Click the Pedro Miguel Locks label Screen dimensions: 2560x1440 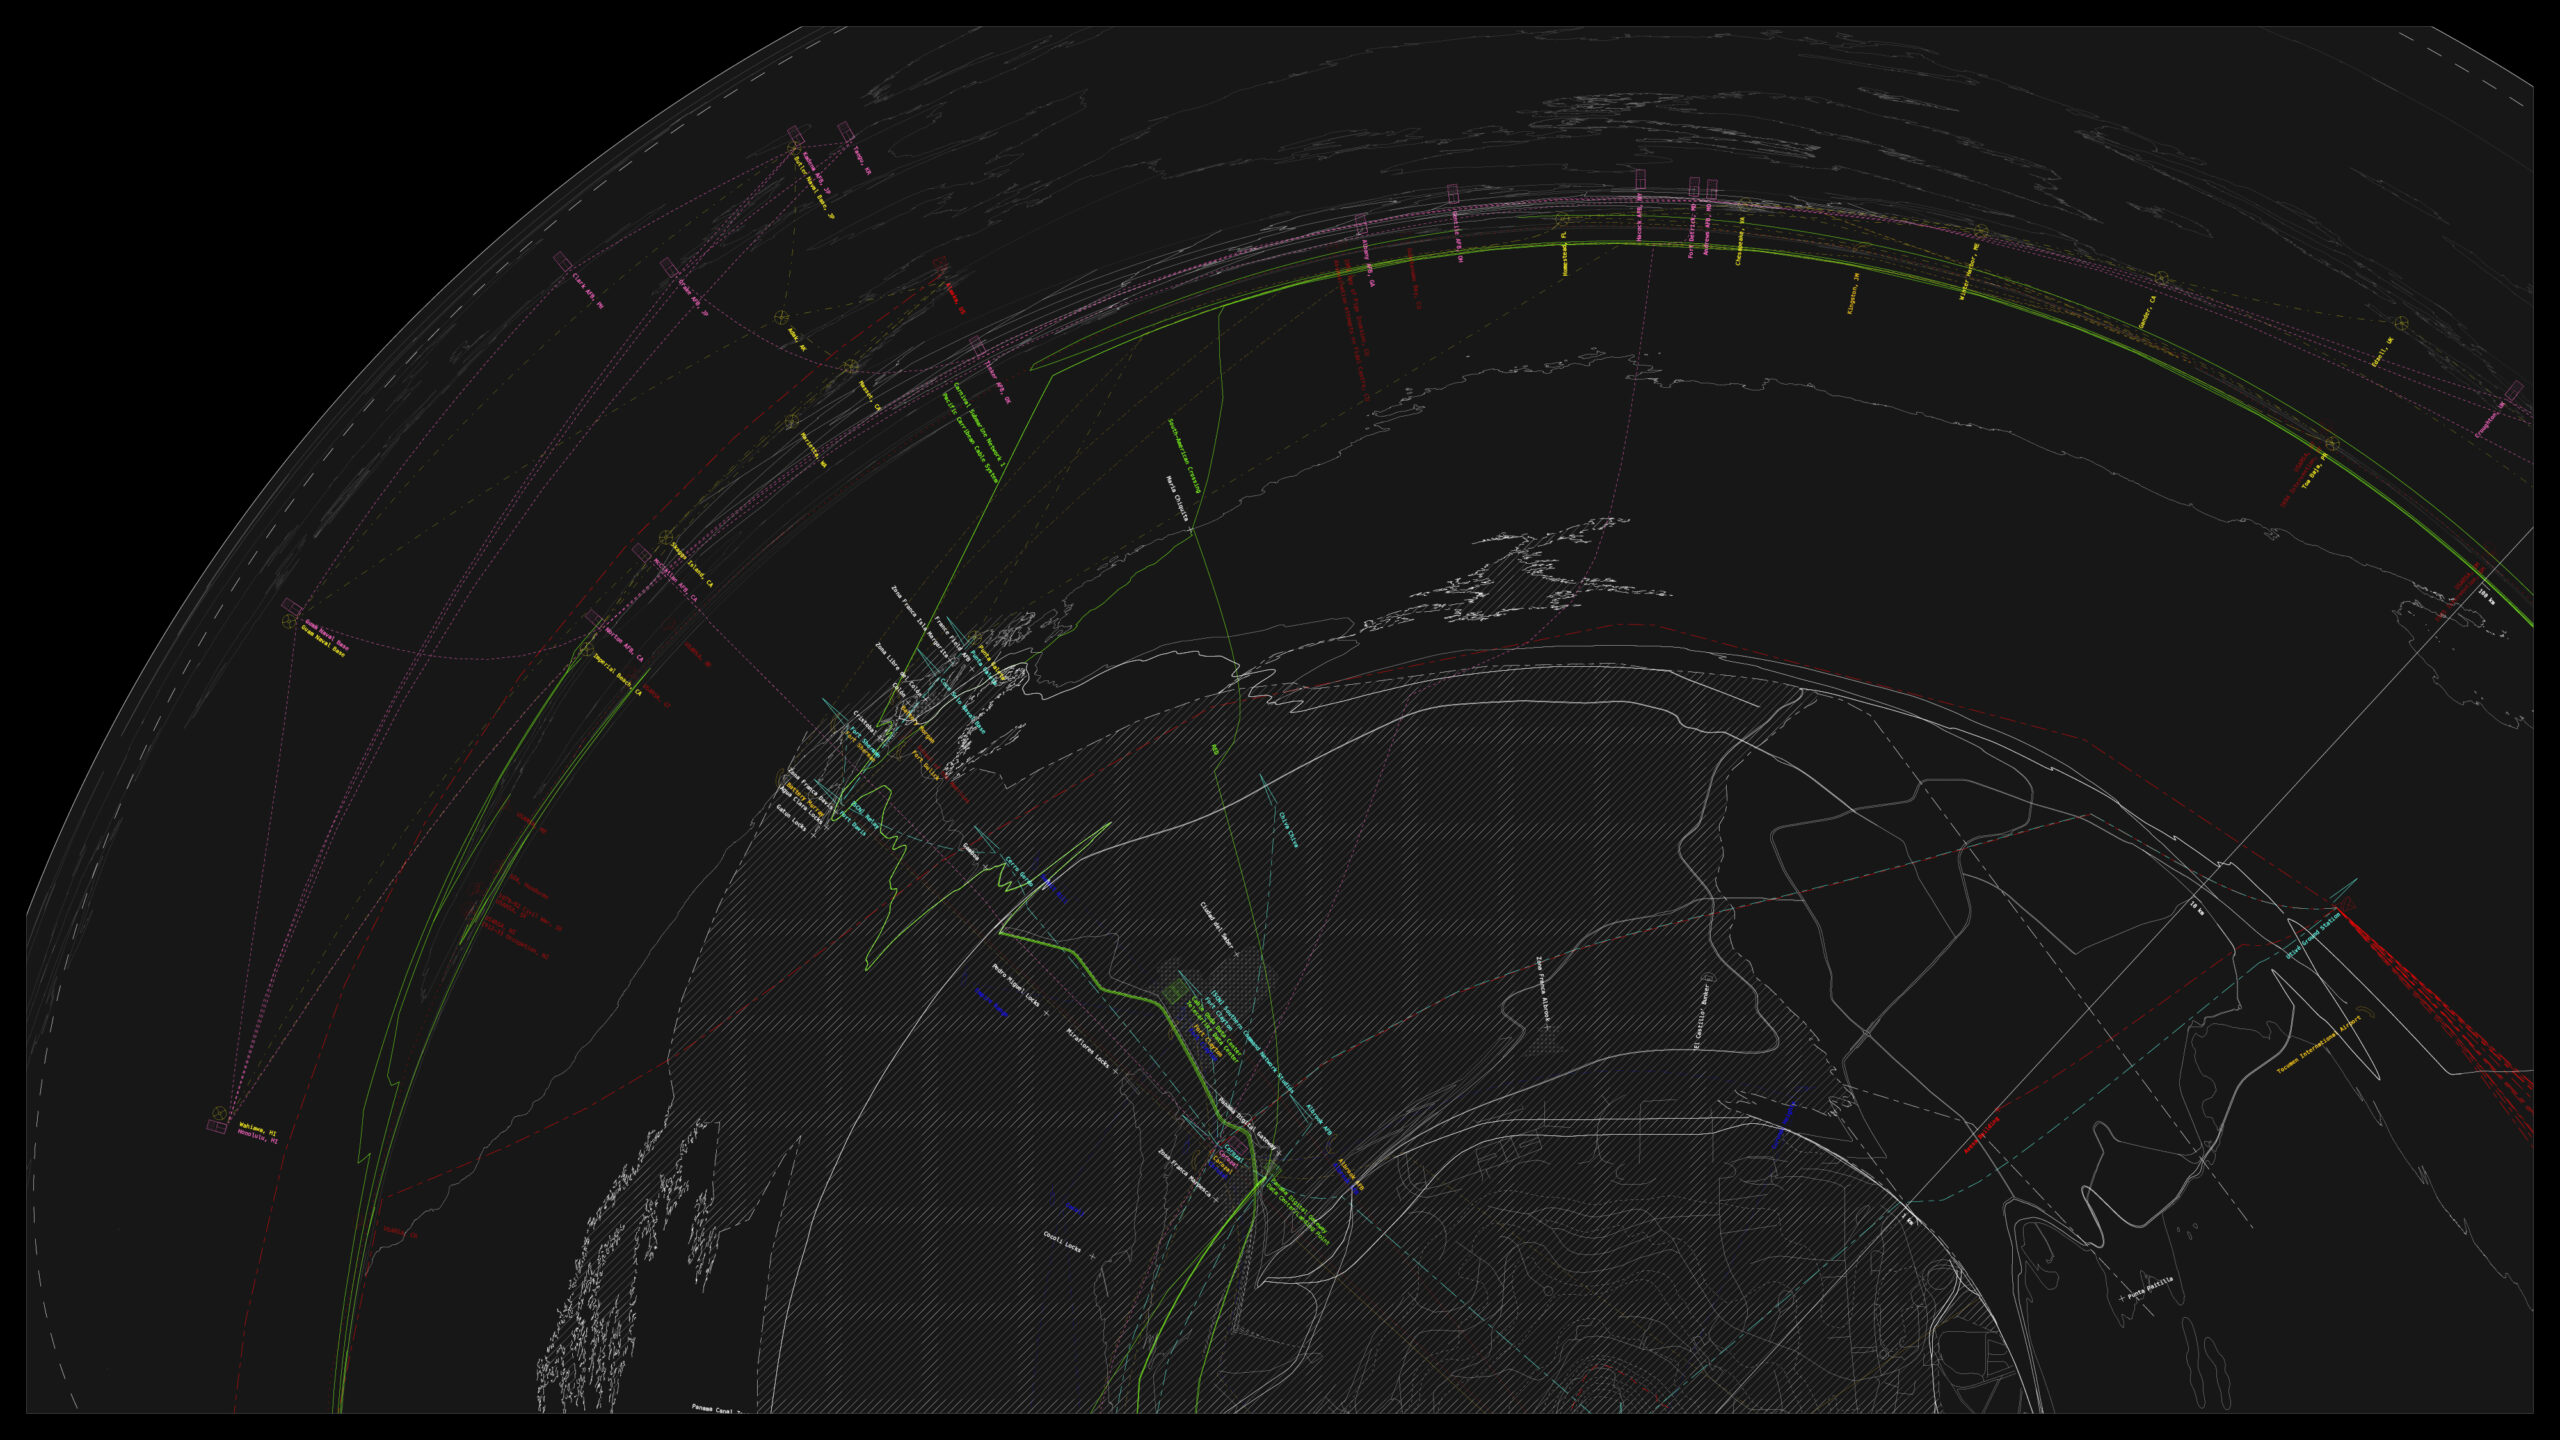[1015, 986]
